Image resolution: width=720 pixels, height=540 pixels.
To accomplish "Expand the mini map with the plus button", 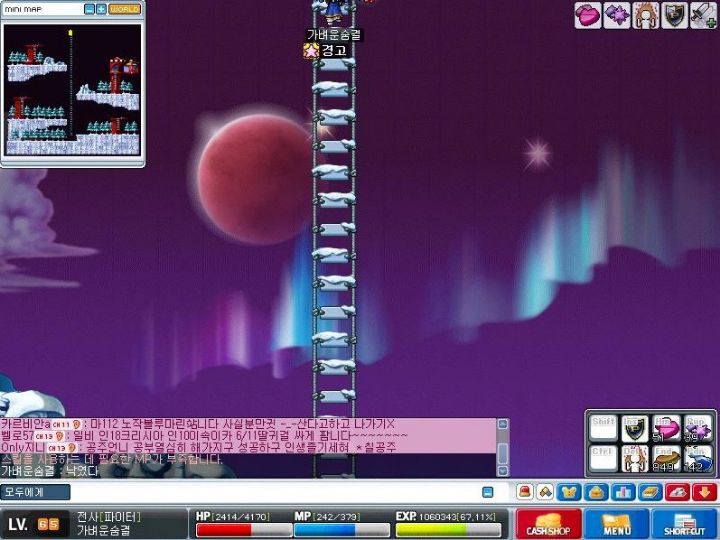I will 101,9.
